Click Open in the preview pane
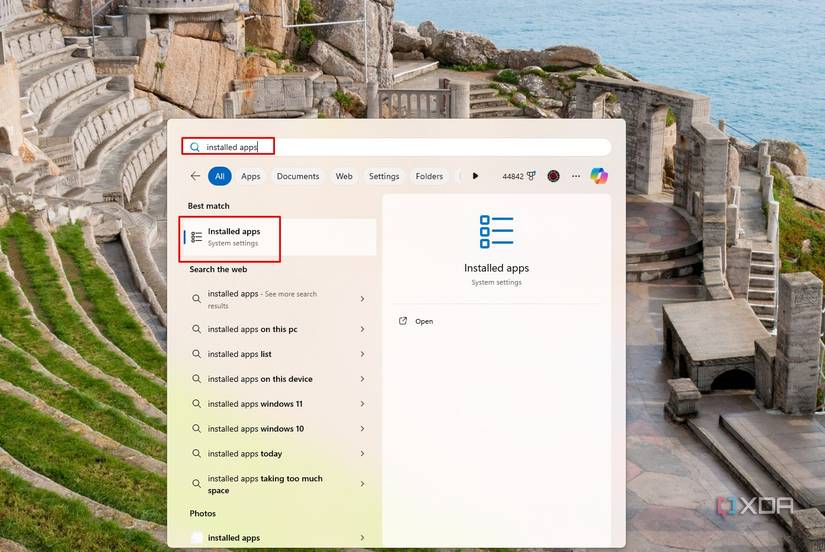This screenshot has width=825, height=552. click(424, 322)
